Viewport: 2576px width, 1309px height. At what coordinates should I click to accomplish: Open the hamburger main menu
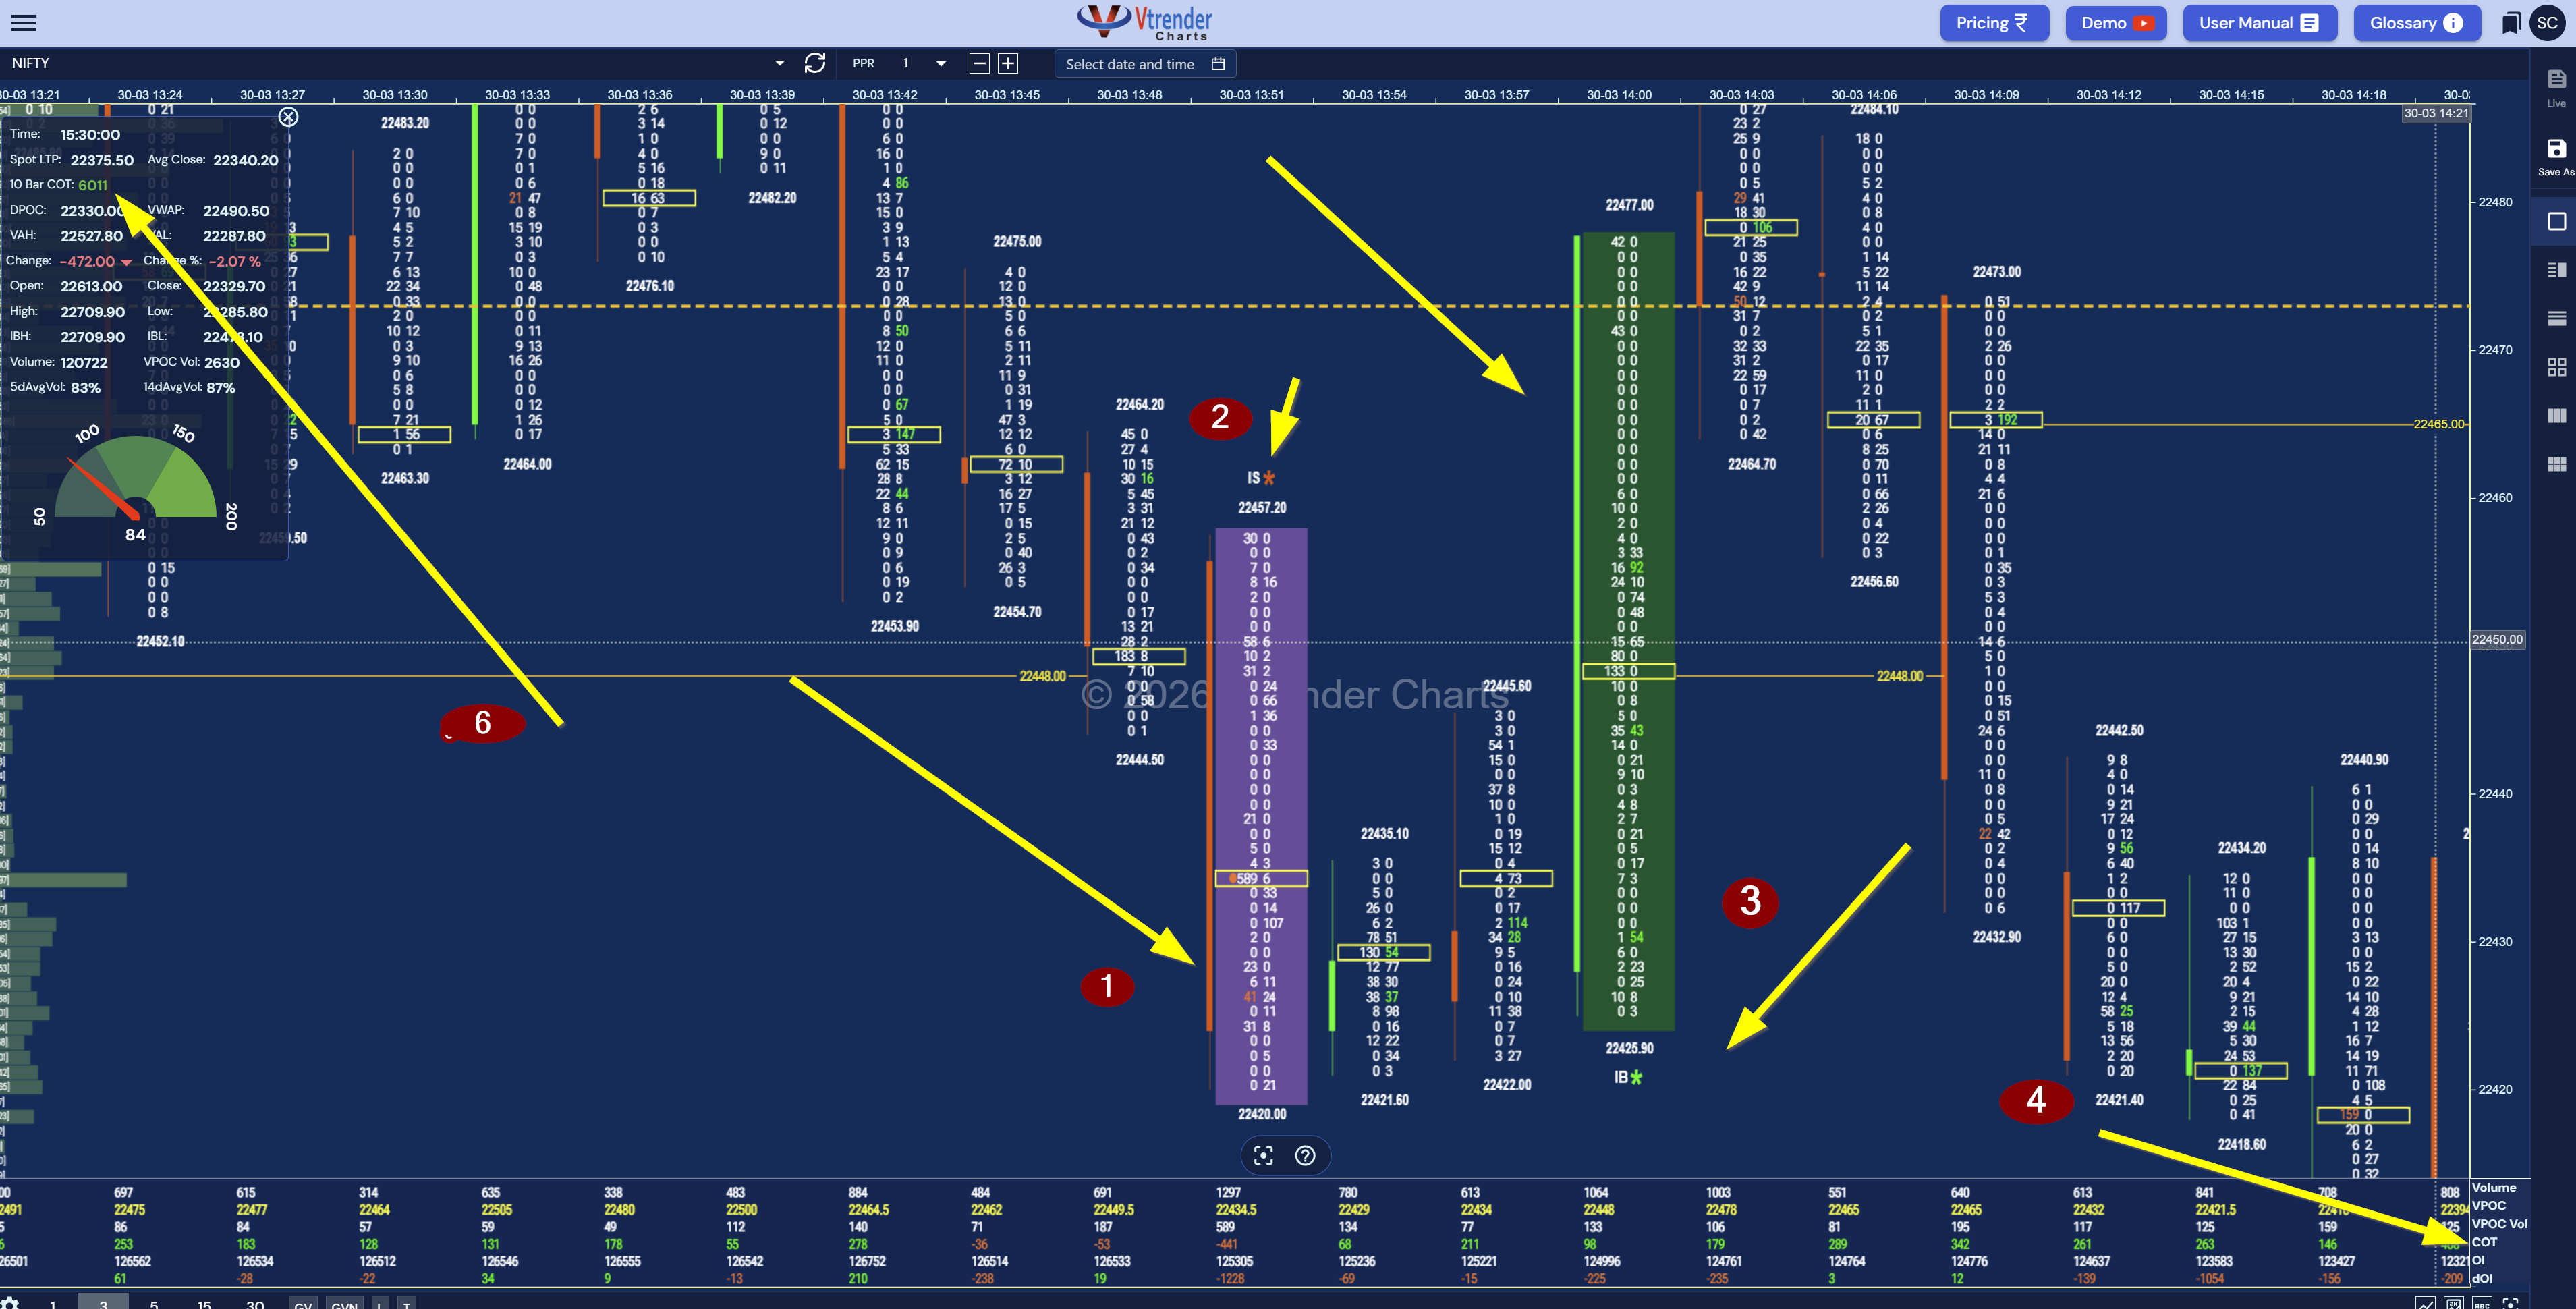click(x=23, y=23)
